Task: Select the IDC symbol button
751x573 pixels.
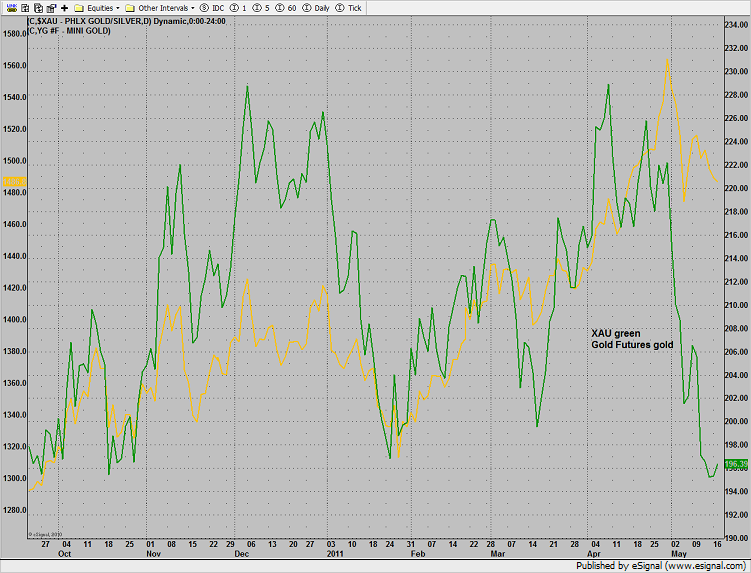Action: coord(212,8)
